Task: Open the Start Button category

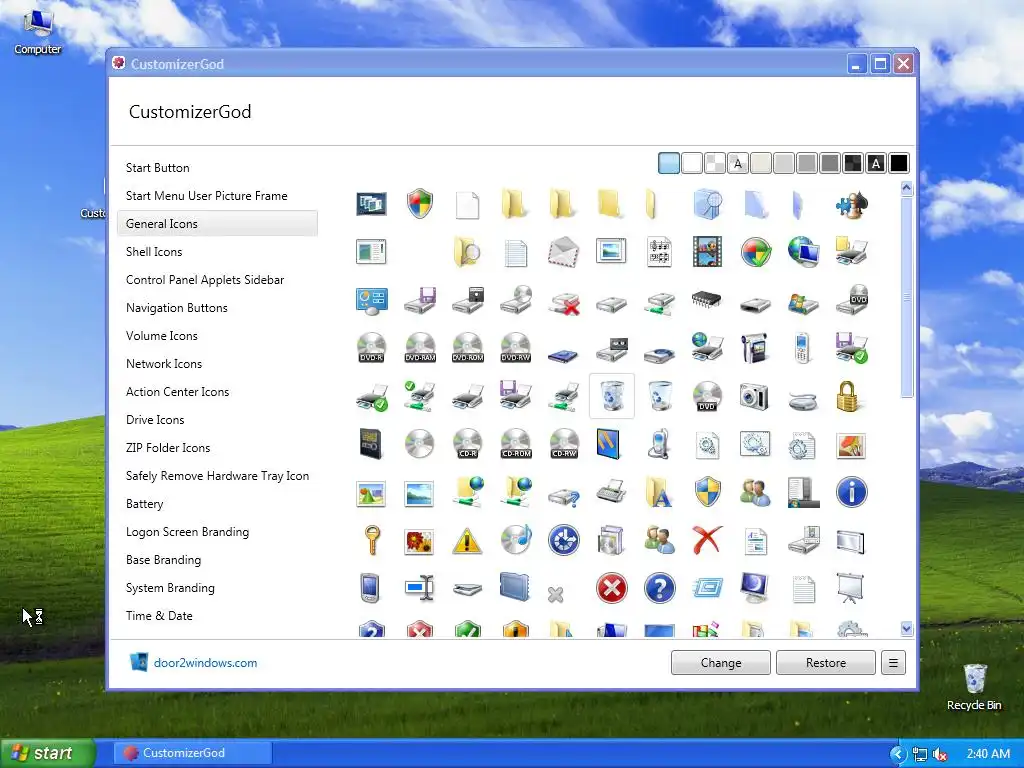Action: [x=217, y=168]
